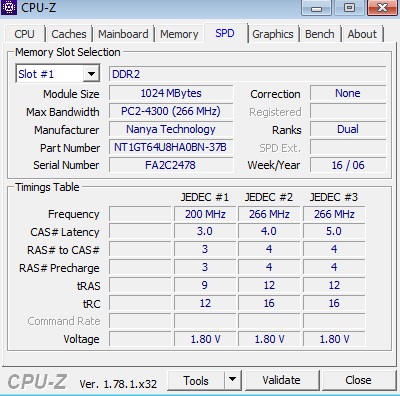The width and height of the screenshot is (400, 396).
Task: Click the tRAS value 9
Action: click(205, 285)
